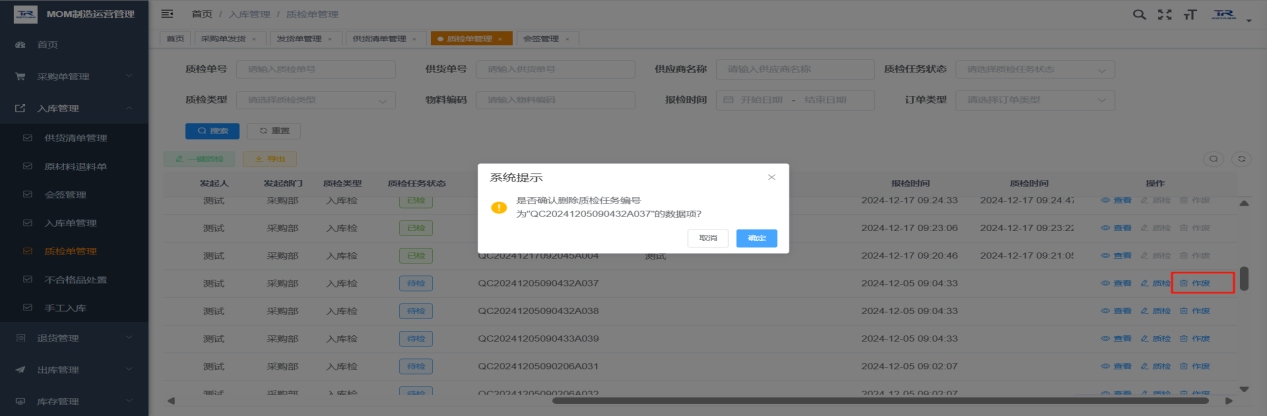Click the table's scroll-up arrow
The height and width of the screenshot is (416, 1267).
(x=1244, y=203)
